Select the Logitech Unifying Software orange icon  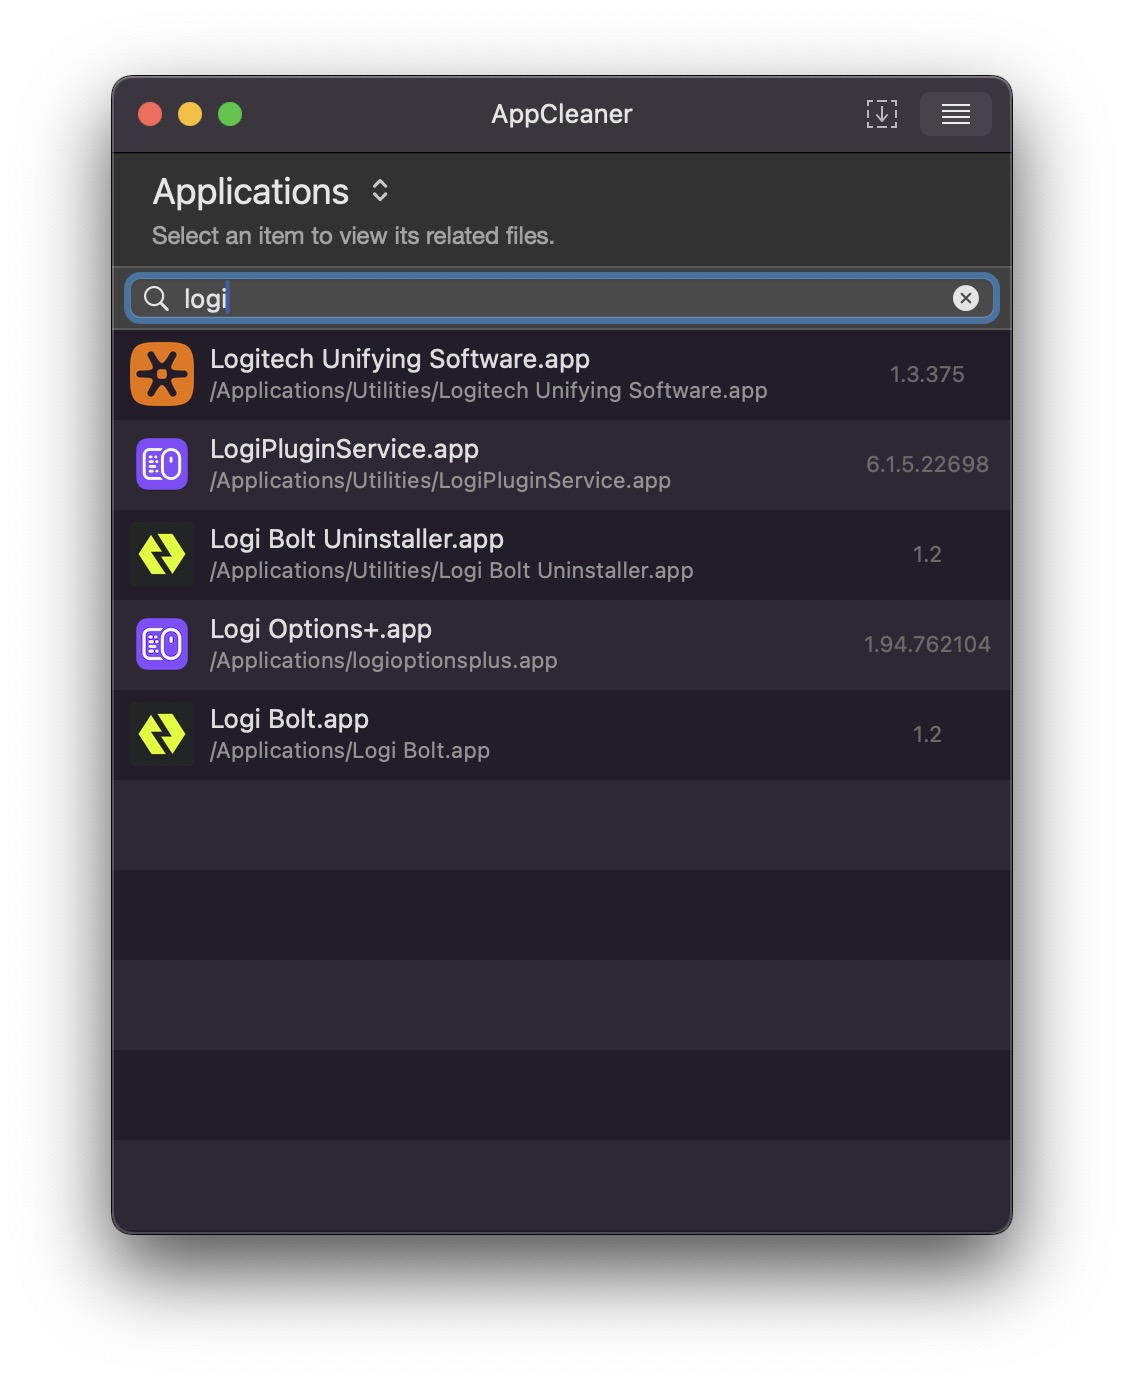pos(162,374)
